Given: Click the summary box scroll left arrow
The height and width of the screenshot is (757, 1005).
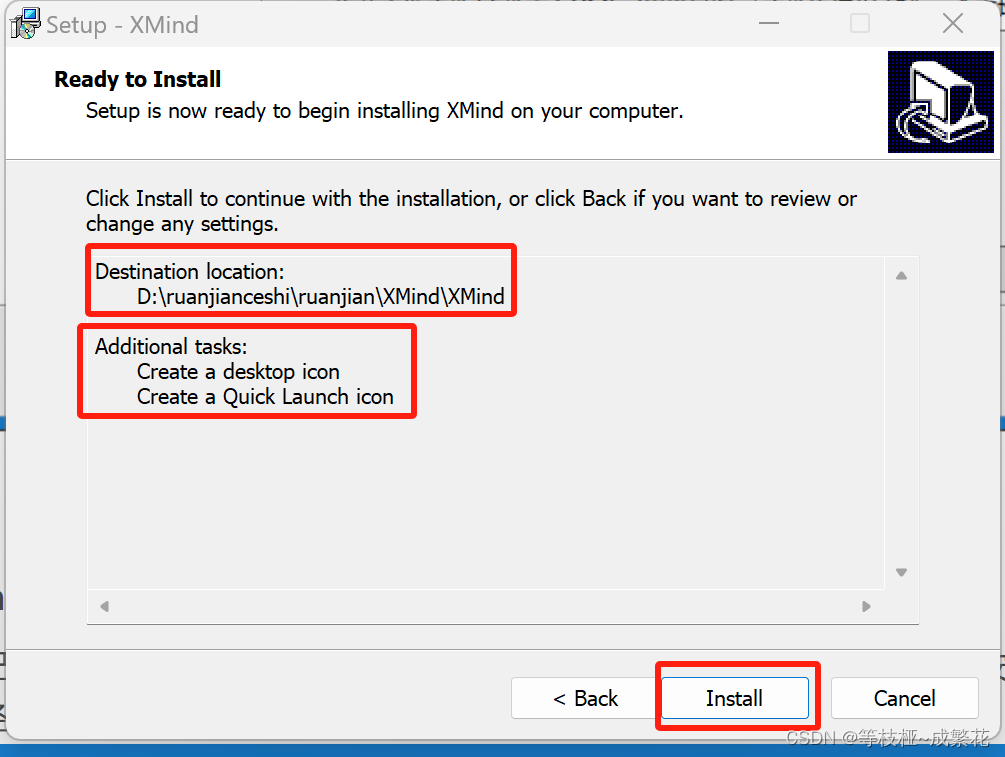Looking at the screenshot, I should 104,606.
